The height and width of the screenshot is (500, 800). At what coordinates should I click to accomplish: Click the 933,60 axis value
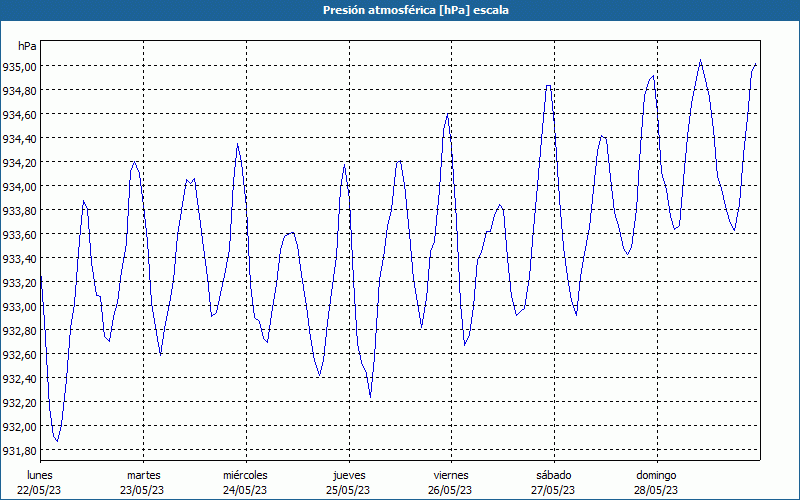click(x=19, y=234)
